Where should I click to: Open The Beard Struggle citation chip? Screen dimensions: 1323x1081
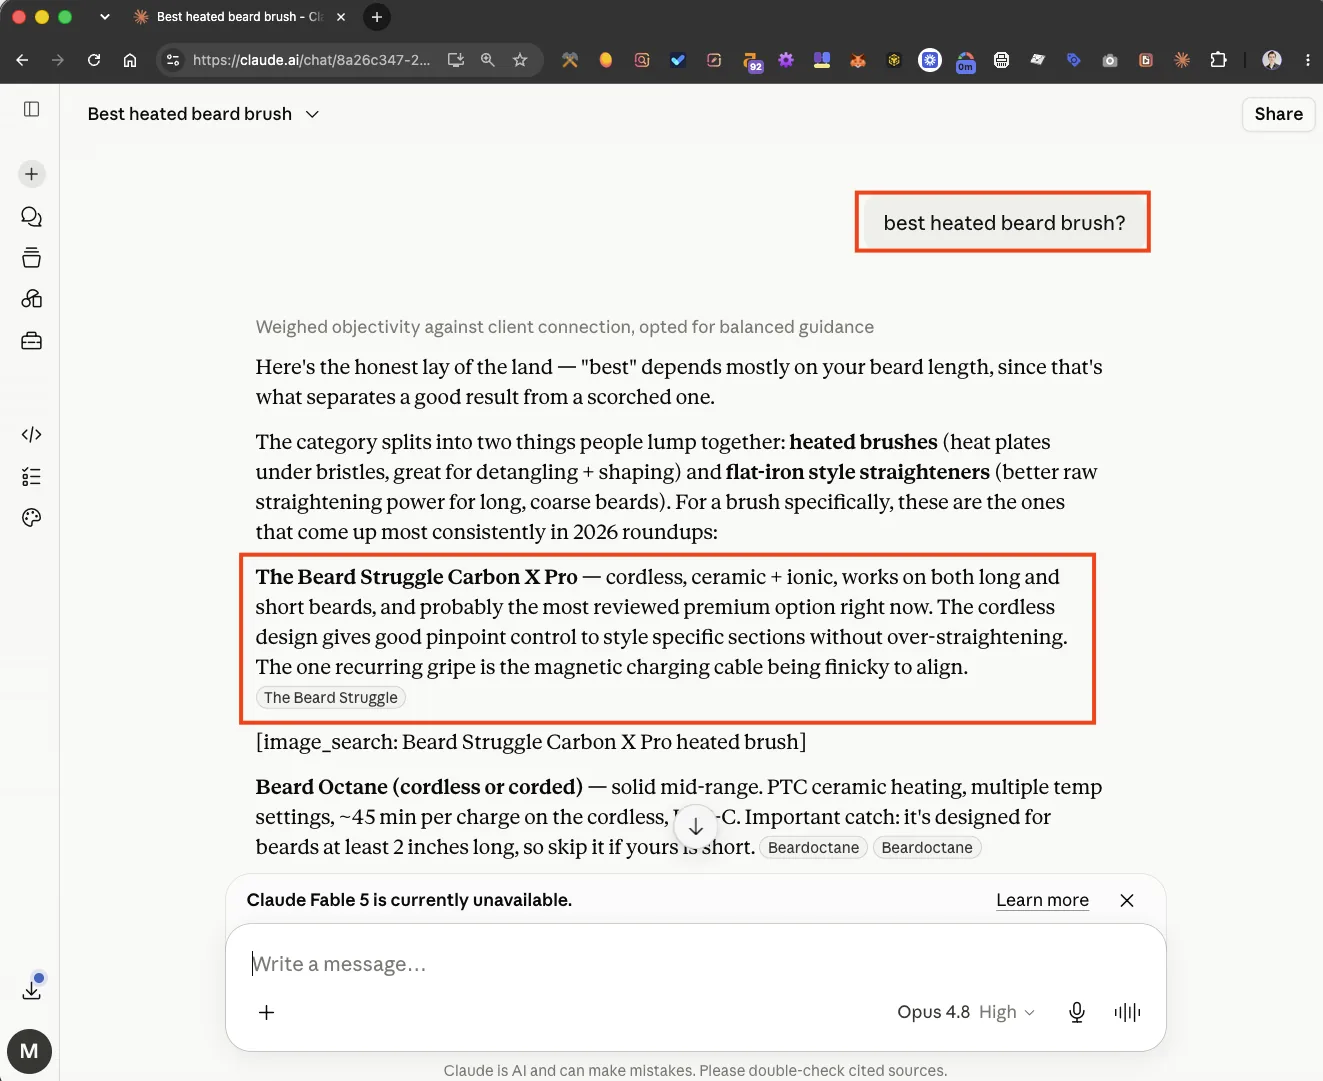pyautogui.click(x=331, y=698)
